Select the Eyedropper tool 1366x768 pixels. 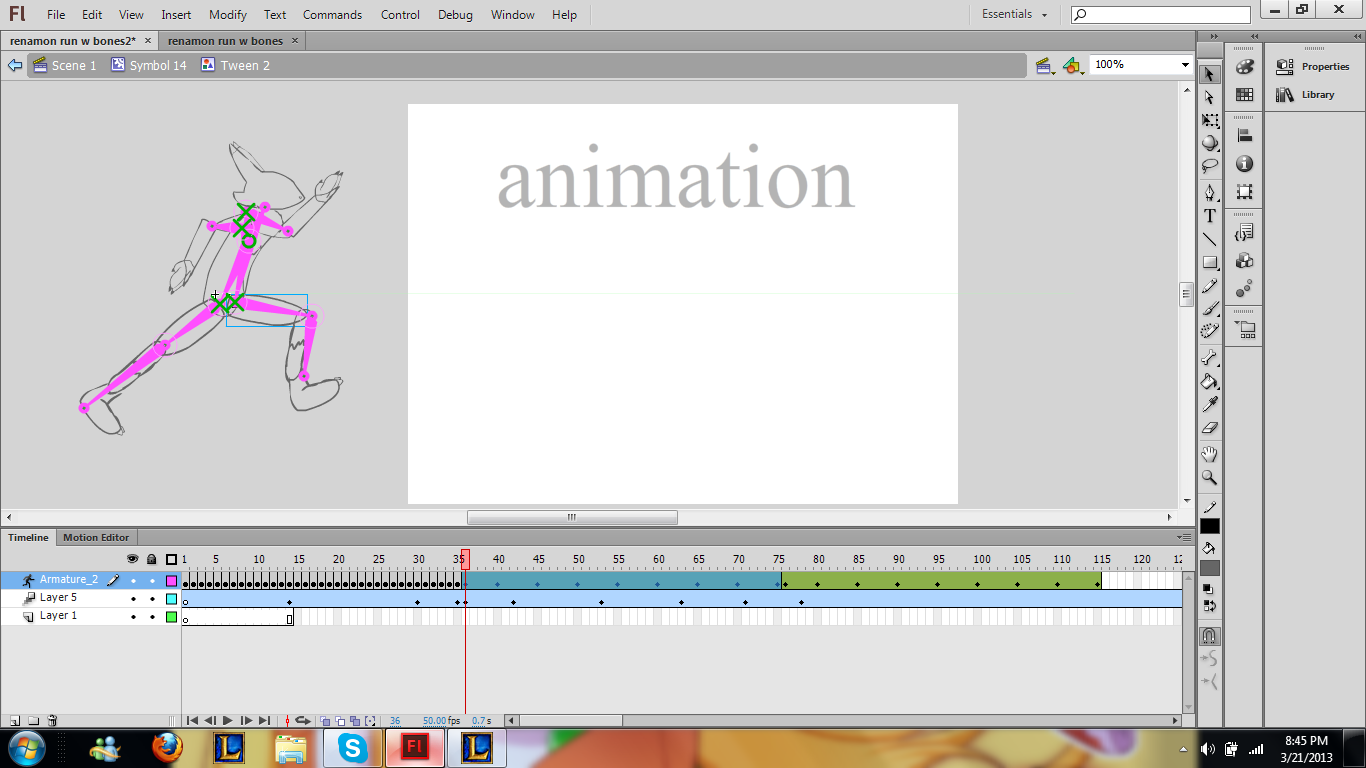coord(1209,404)
